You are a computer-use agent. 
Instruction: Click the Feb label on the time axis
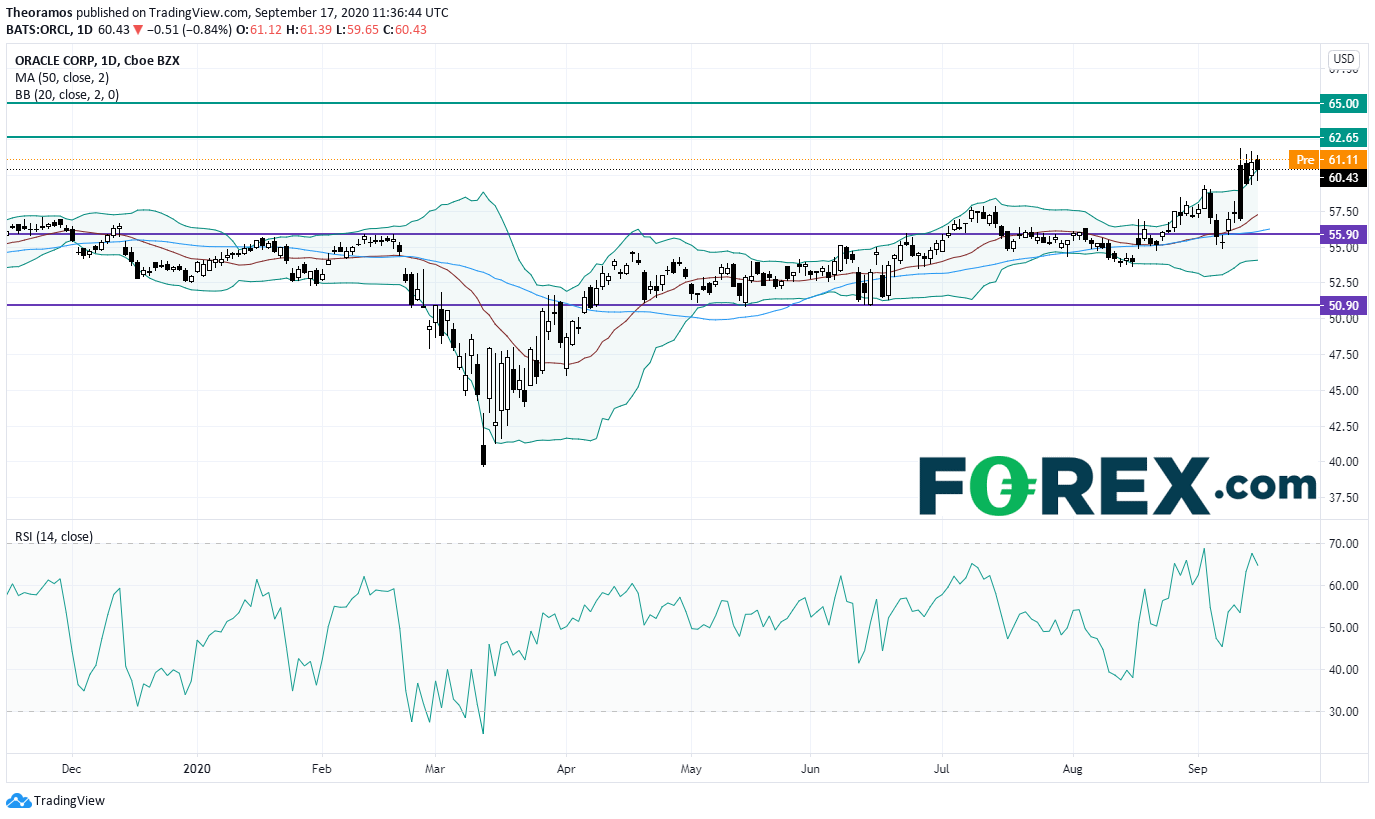coord(321,769)
